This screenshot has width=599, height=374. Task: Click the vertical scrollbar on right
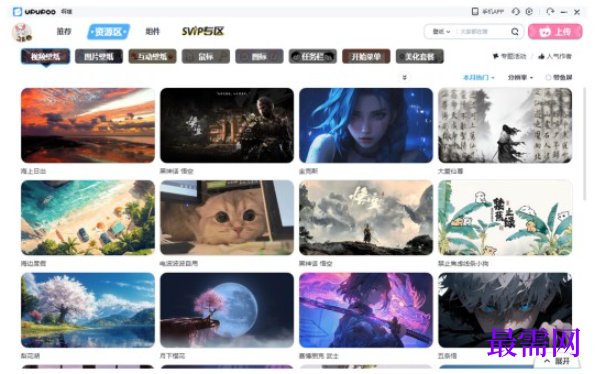click(x=584, y=144)
